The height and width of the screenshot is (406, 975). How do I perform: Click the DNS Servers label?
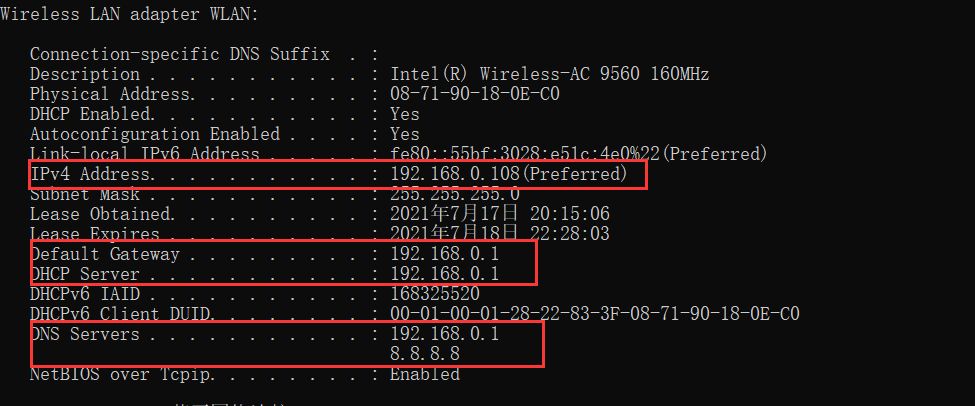coord(84,334)
